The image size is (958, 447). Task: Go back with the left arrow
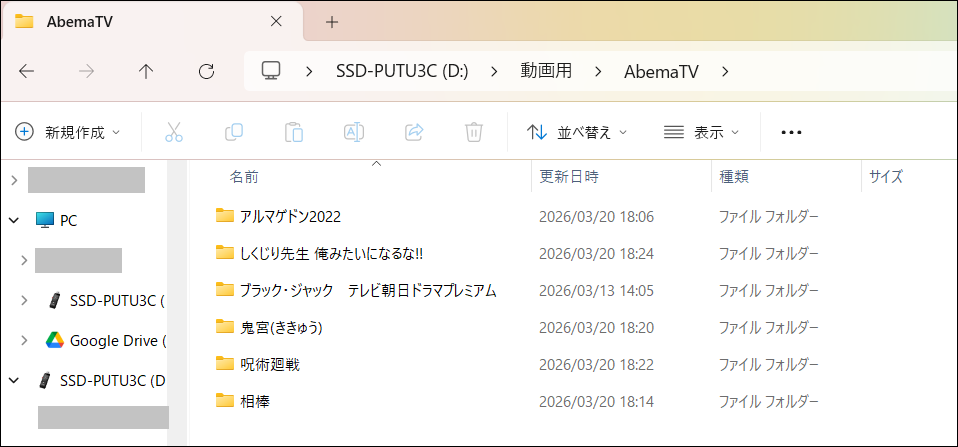pos(26,72)
